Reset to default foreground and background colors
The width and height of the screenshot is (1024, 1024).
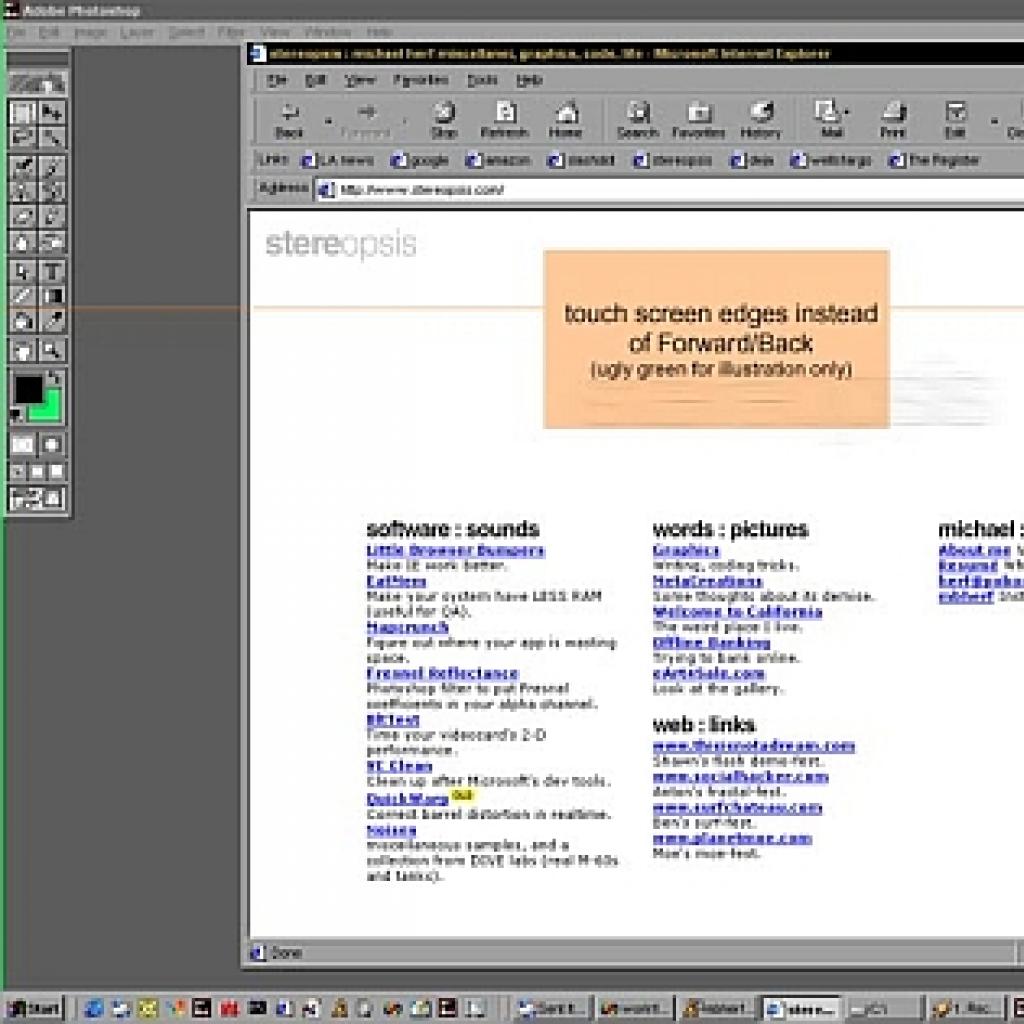pos(16,416)
